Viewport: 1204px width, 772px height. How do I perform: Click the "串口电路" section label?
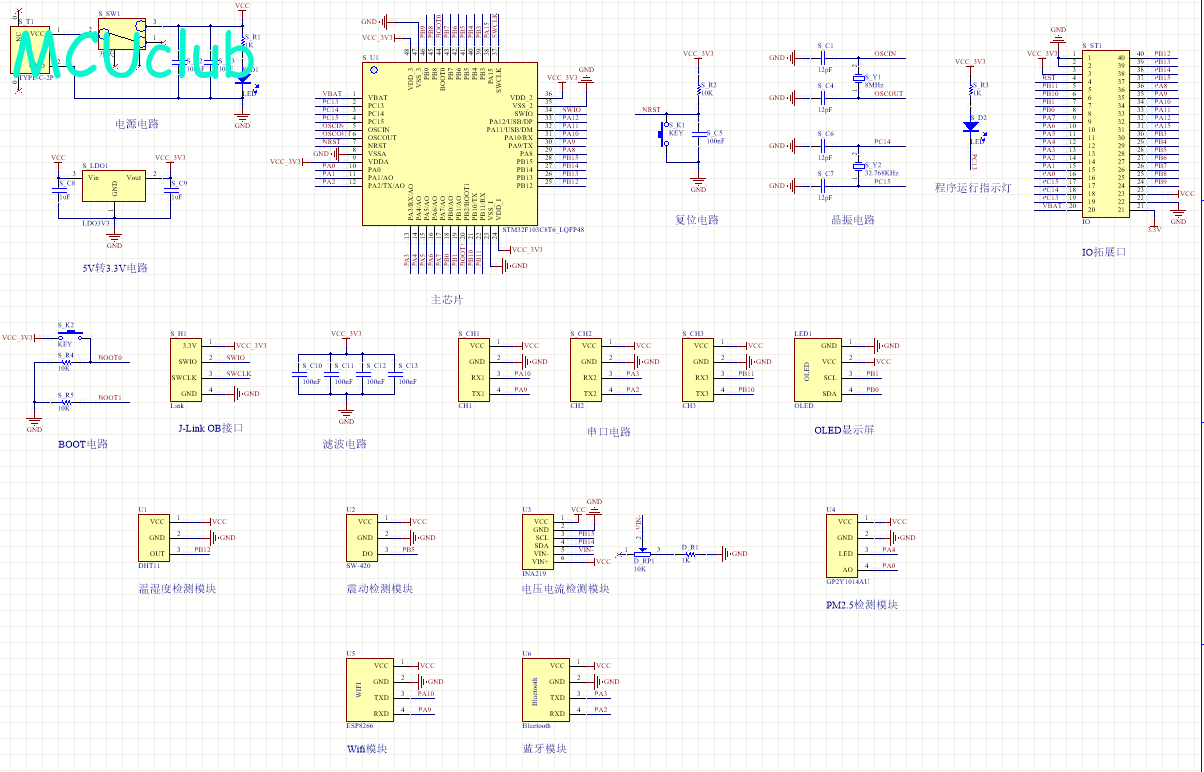tap(609, 432)
